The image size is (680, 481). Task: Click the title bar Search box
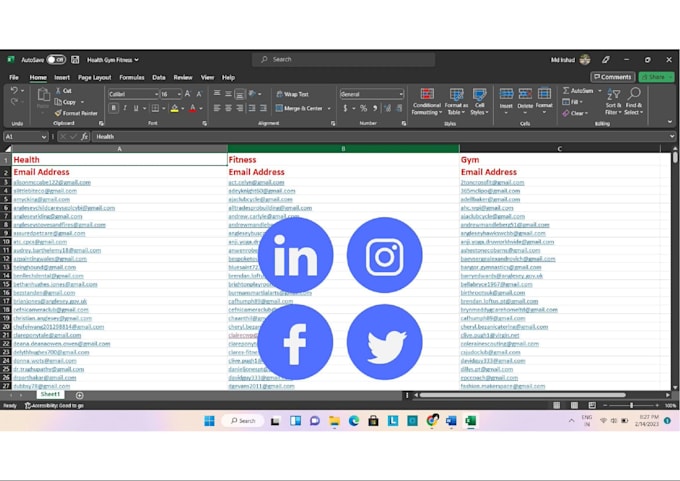pos(343,59)
